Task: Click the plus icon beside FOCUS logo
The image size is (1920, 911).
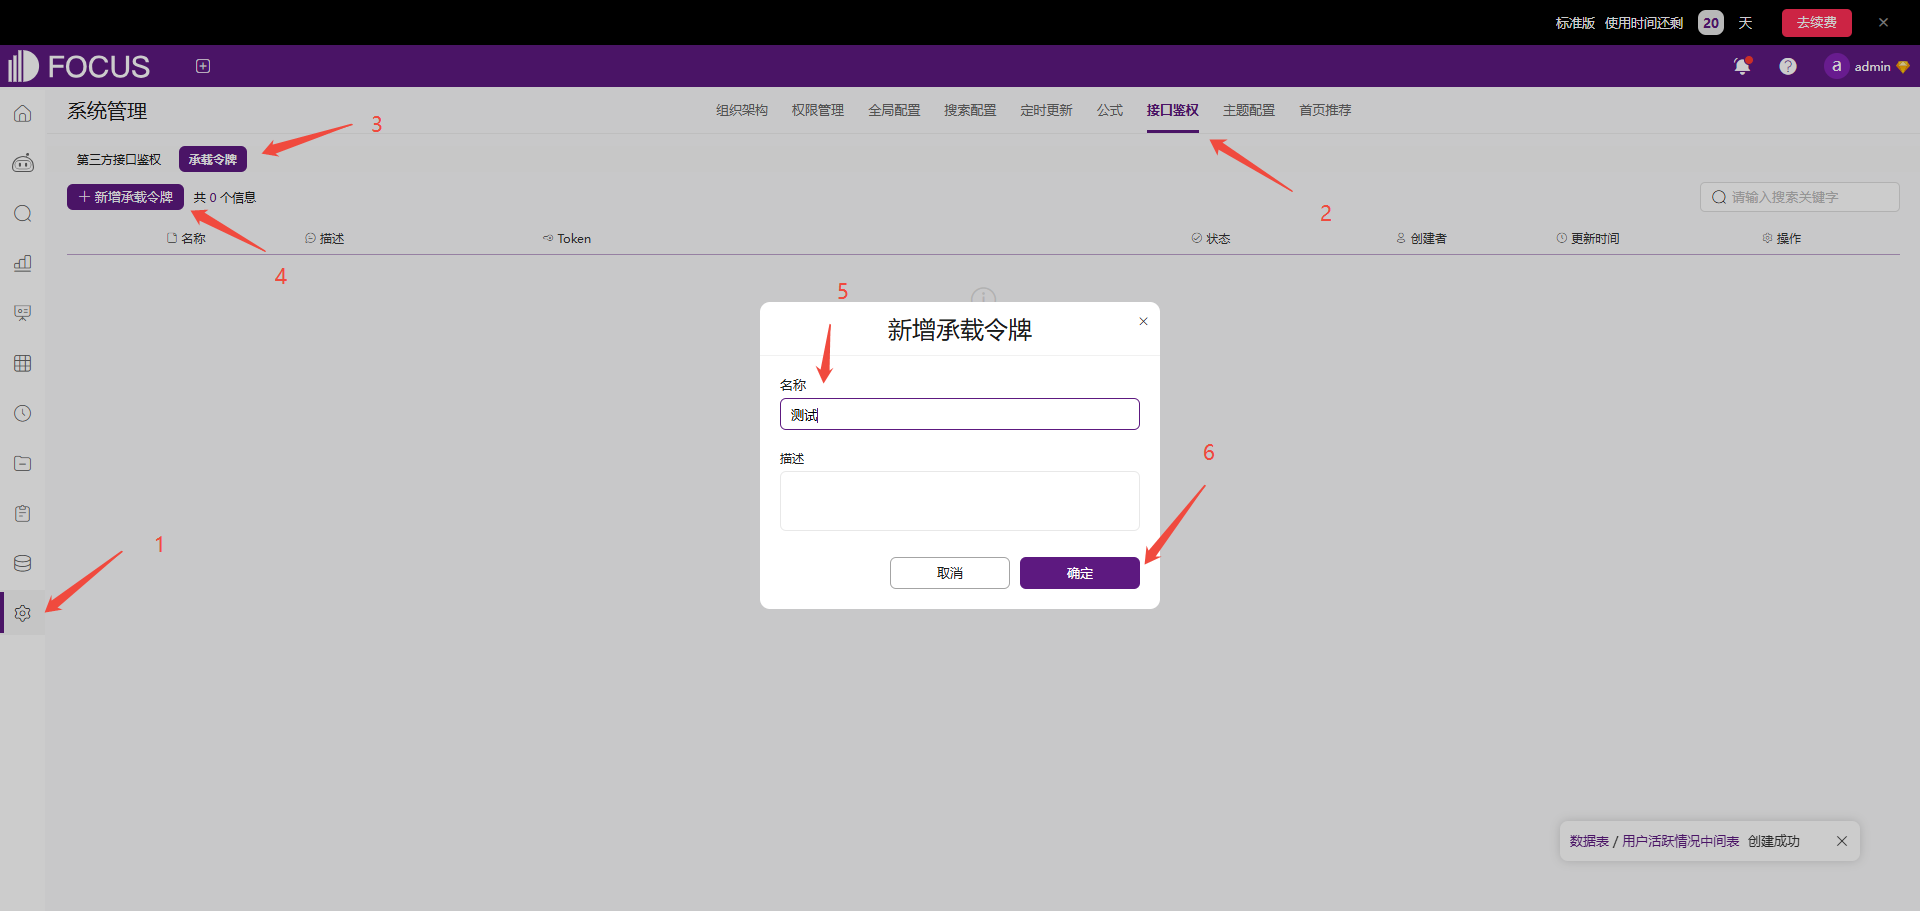Action: click(x=203, y=66)
